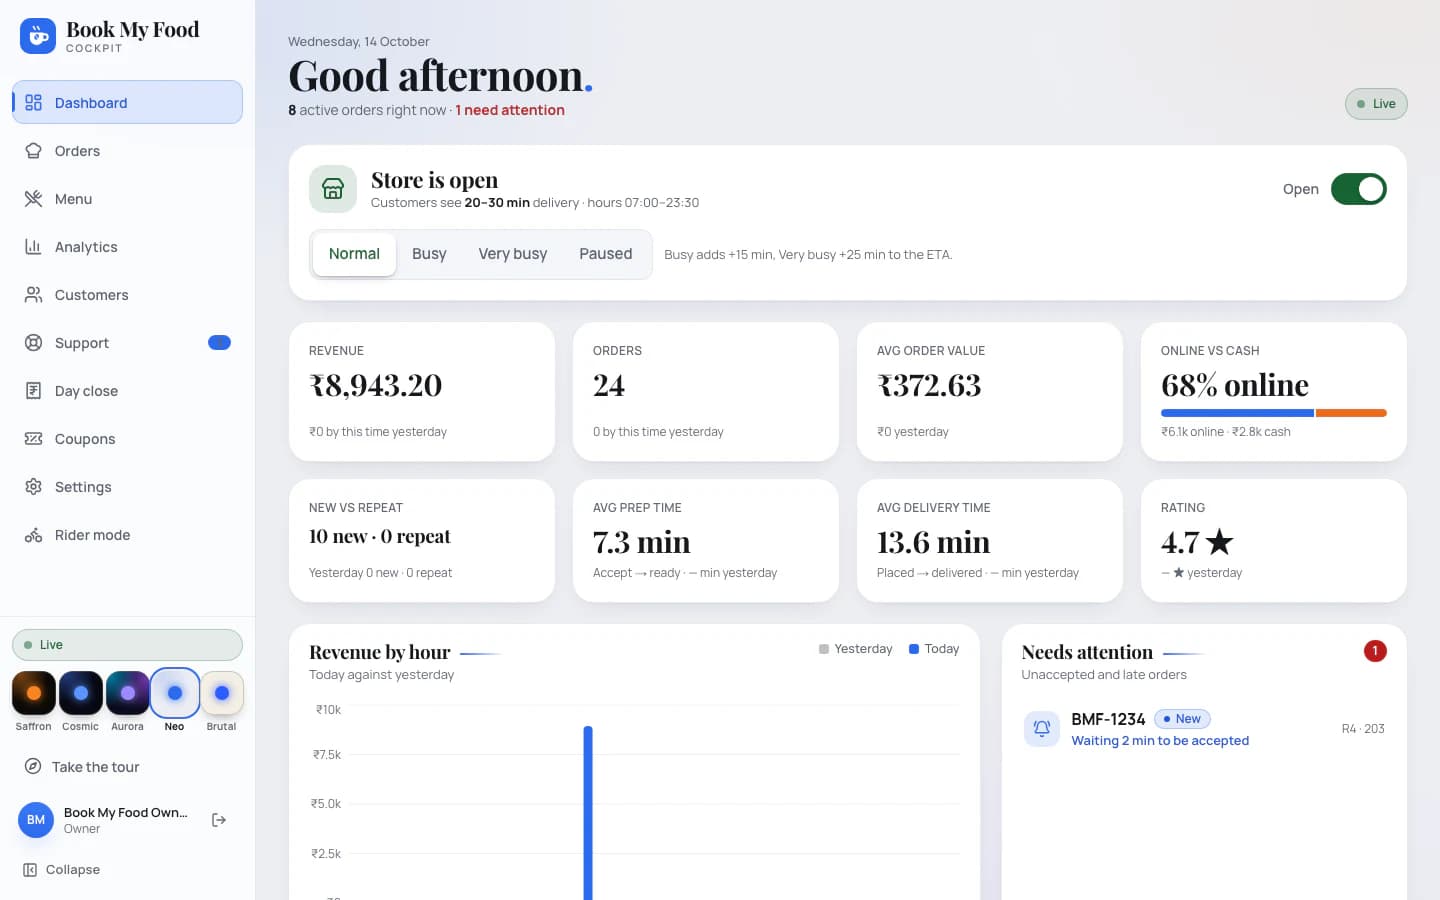Click the Orders chef hat icon

pos(33,151)
